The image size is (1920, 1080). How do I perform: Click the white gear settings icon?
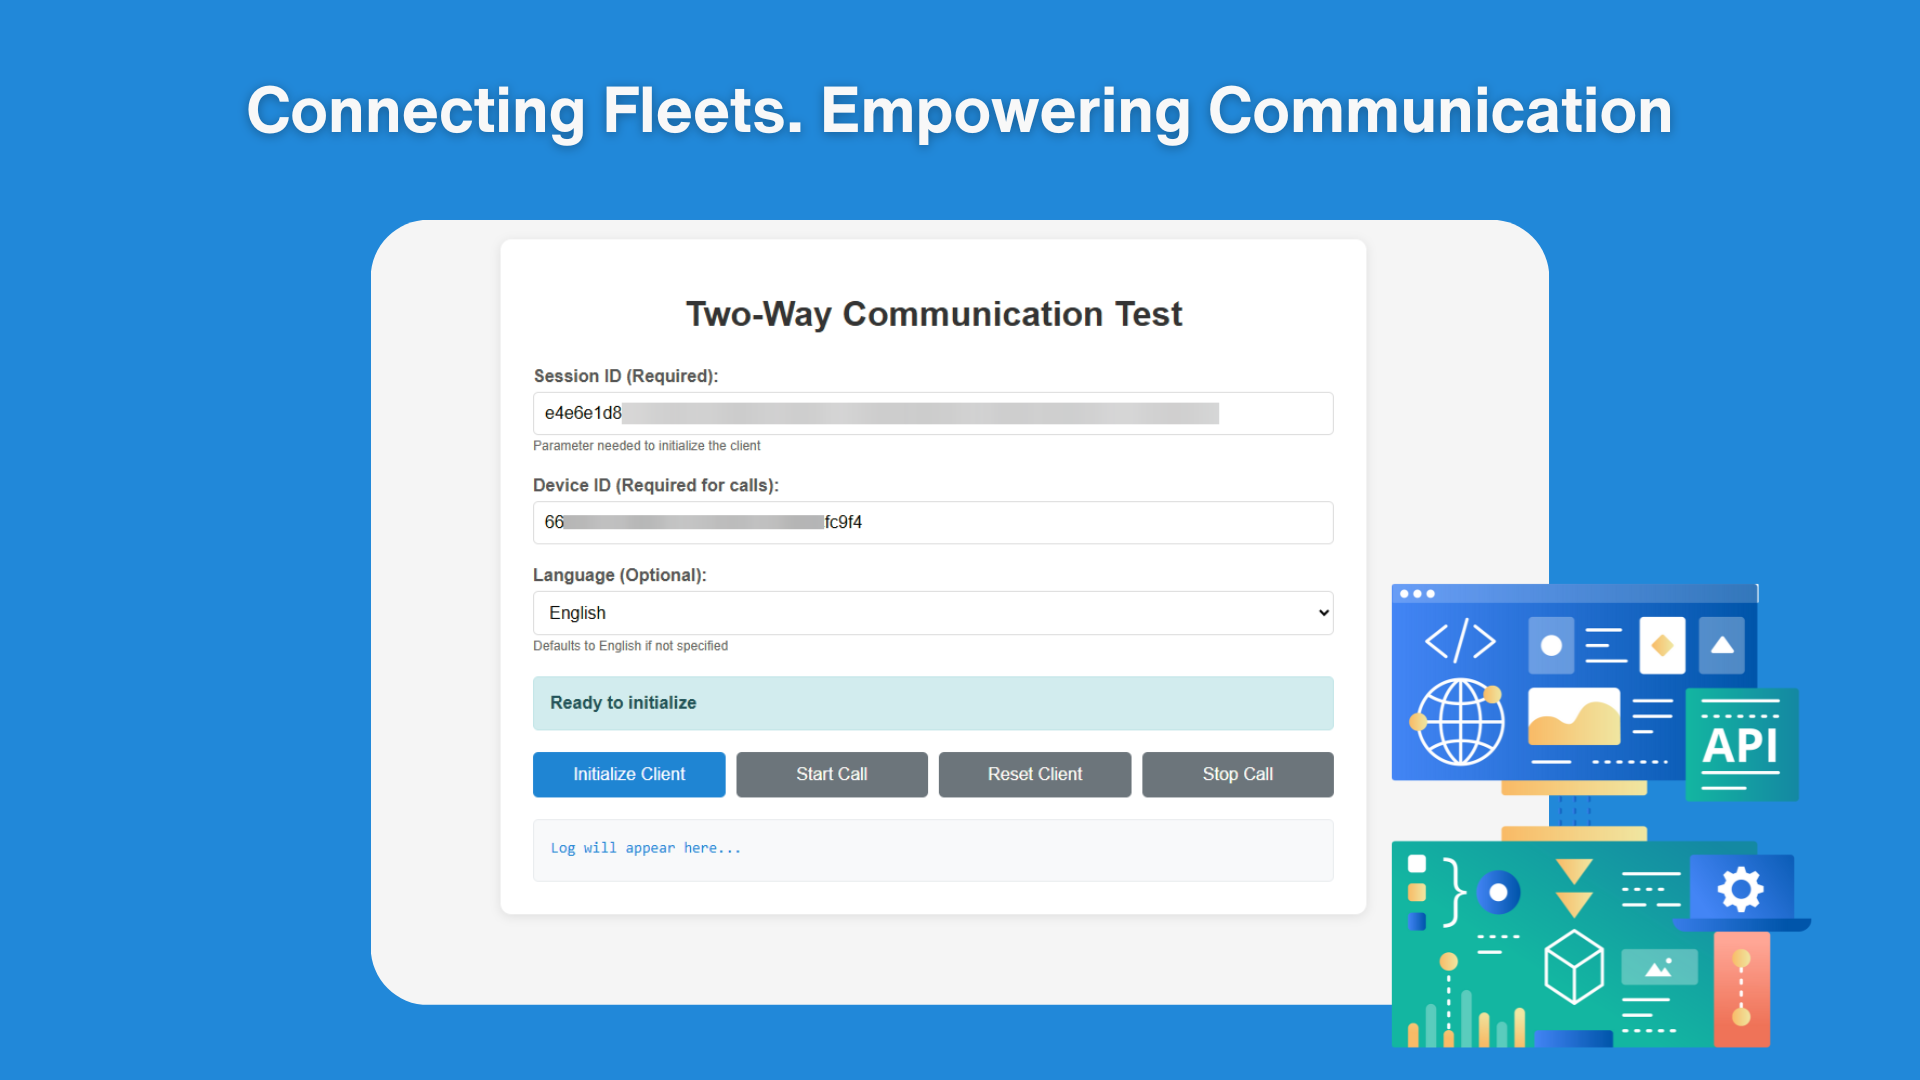coord(1740,888)
